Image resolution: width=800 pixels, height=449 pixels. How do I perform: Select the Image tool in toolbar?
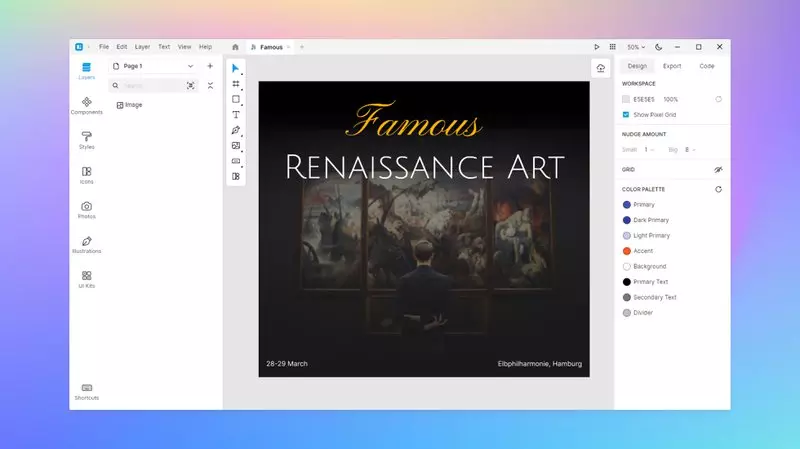(x=236, y=145)
